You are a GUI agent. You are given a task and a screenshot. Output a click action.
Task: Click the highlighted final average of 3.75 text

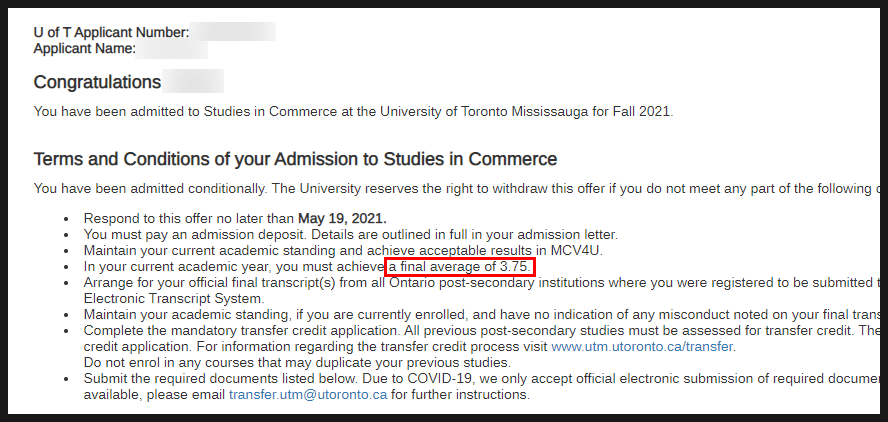click(x=460, y=266)
